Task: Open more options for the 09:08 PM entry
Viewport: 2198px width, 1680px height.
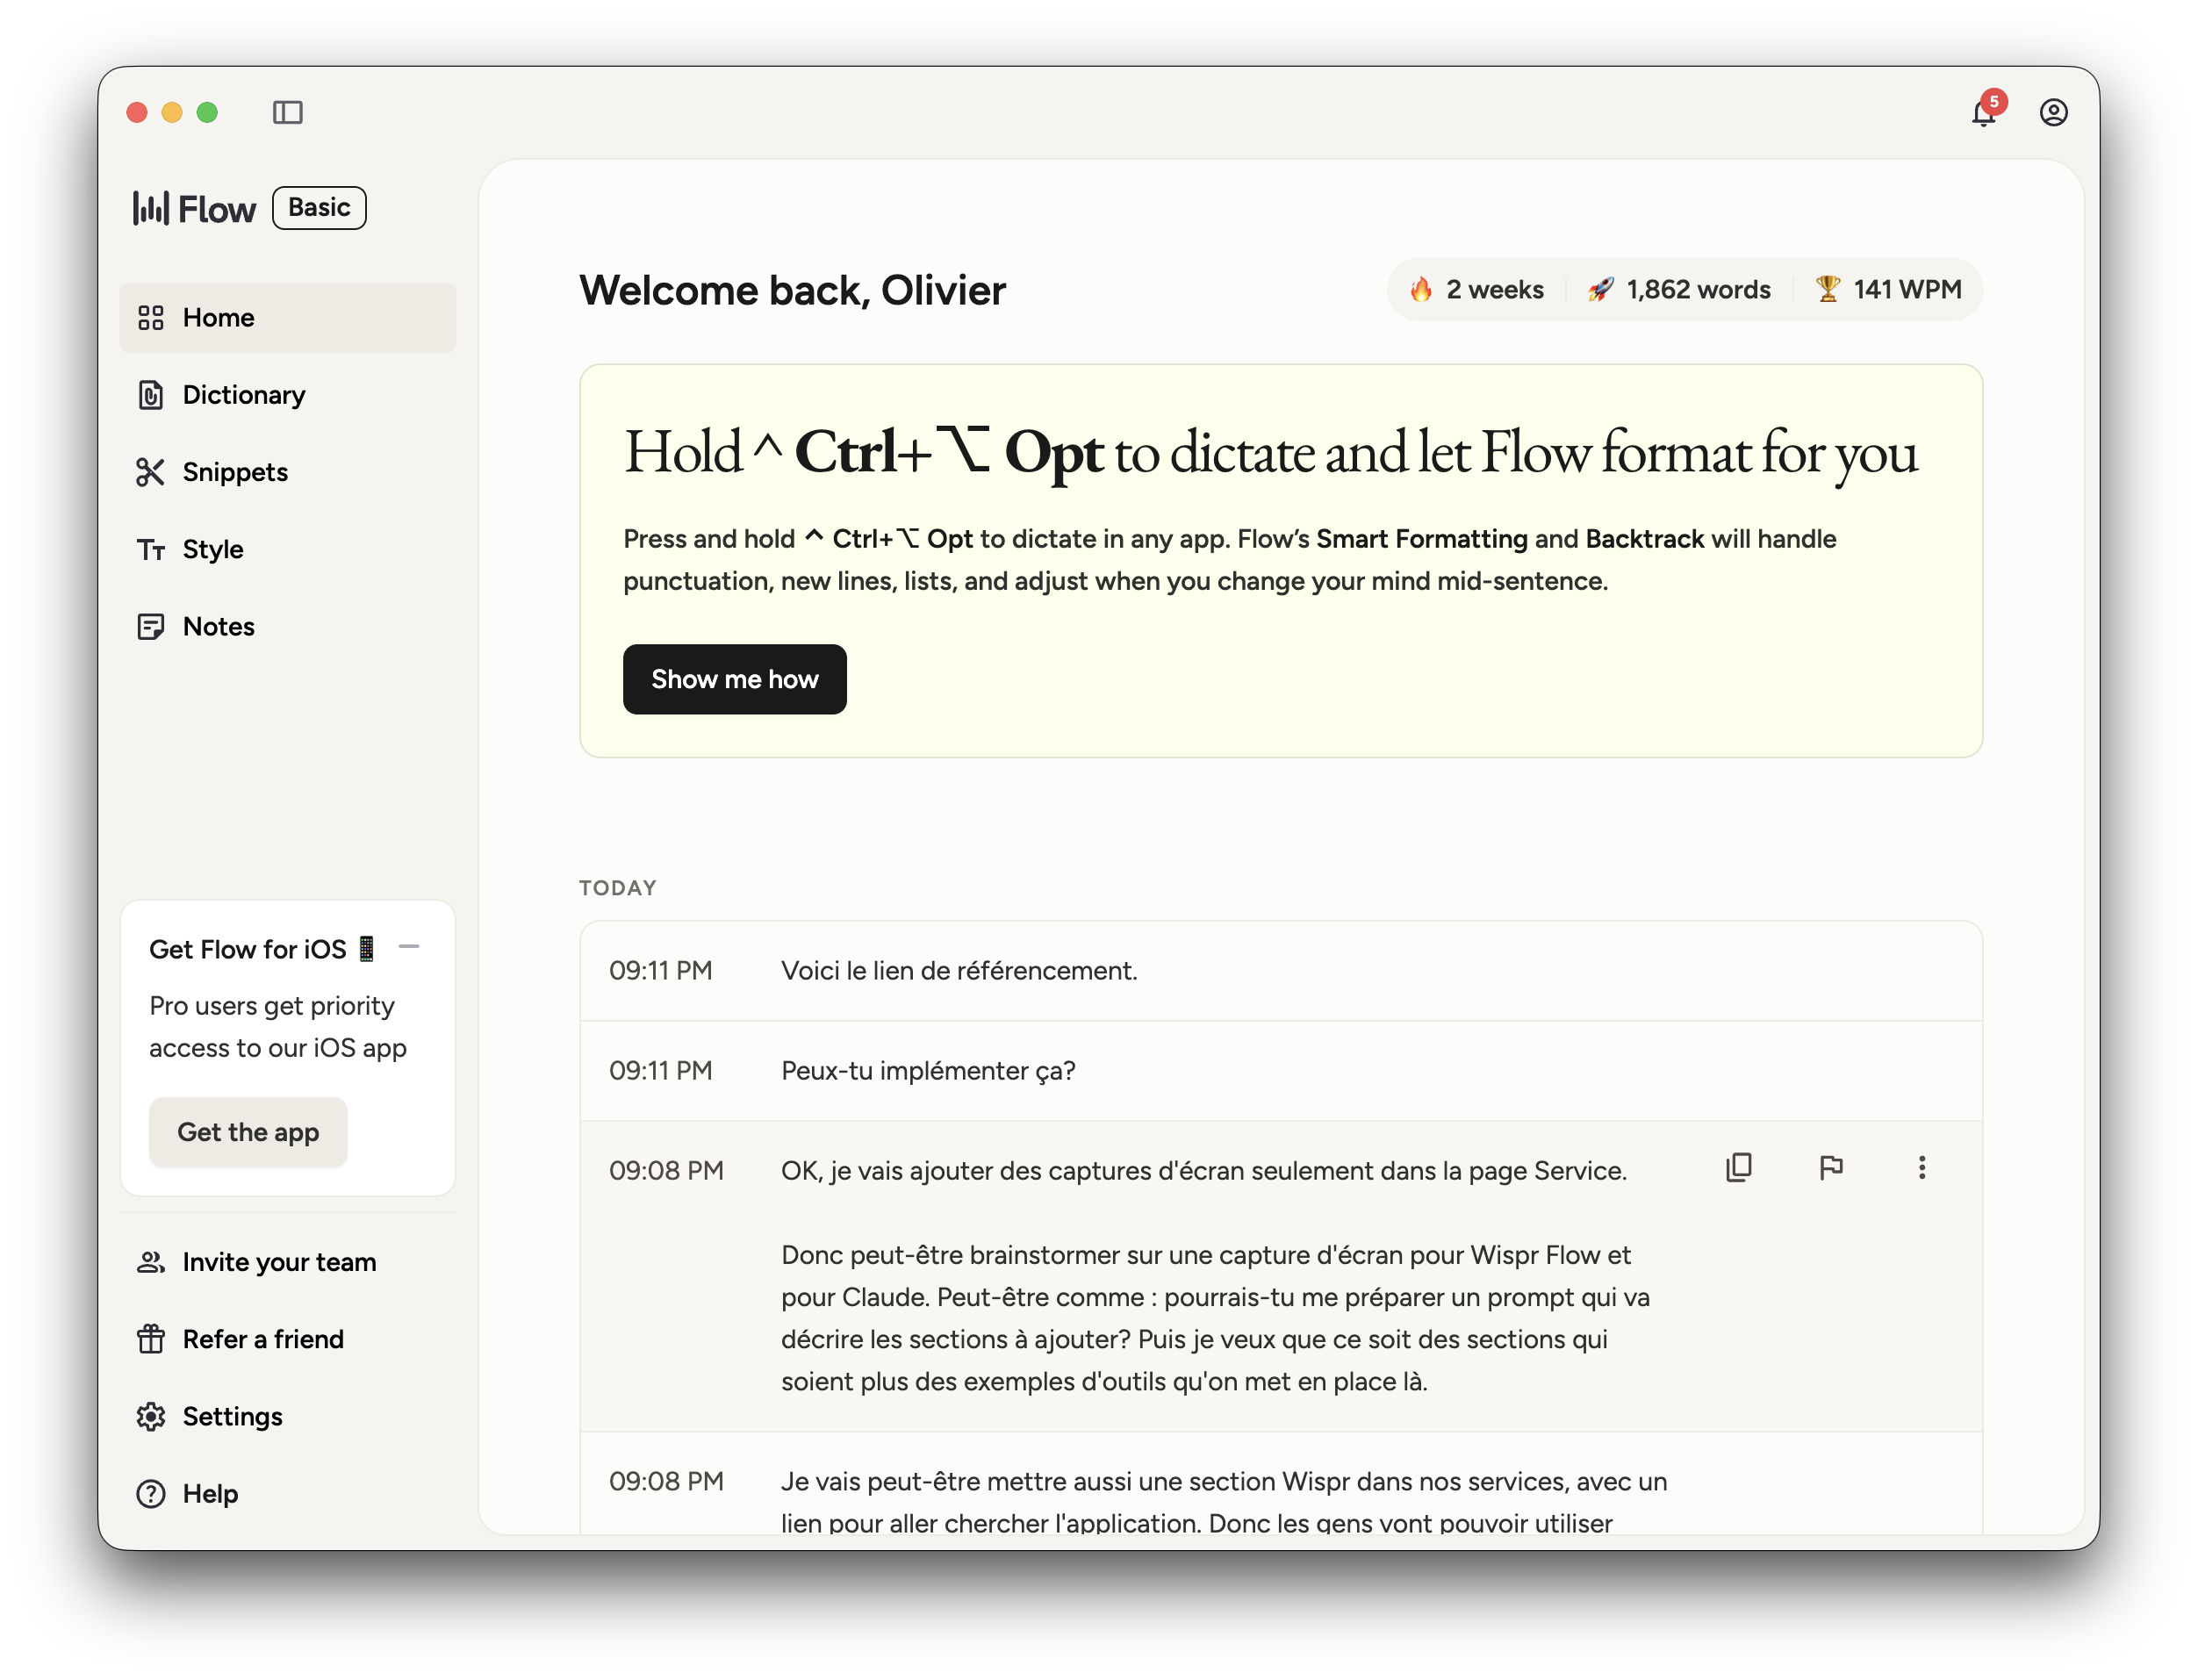Action: point(1921,1167)
